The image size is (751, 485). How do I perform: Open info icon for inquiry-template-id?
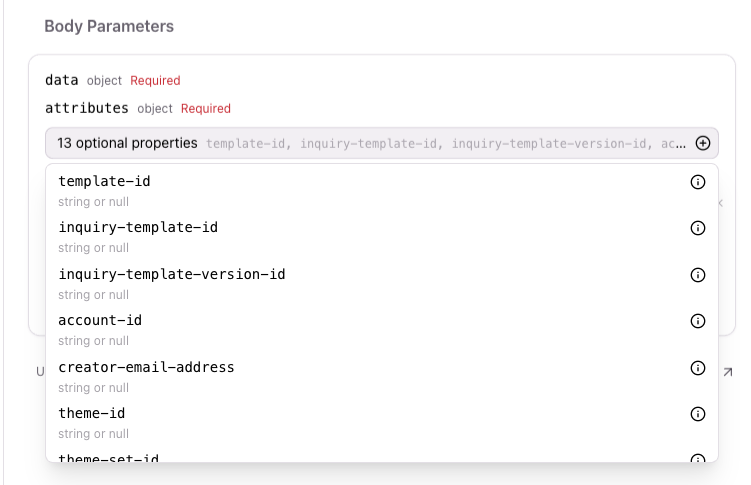(698, 228)
